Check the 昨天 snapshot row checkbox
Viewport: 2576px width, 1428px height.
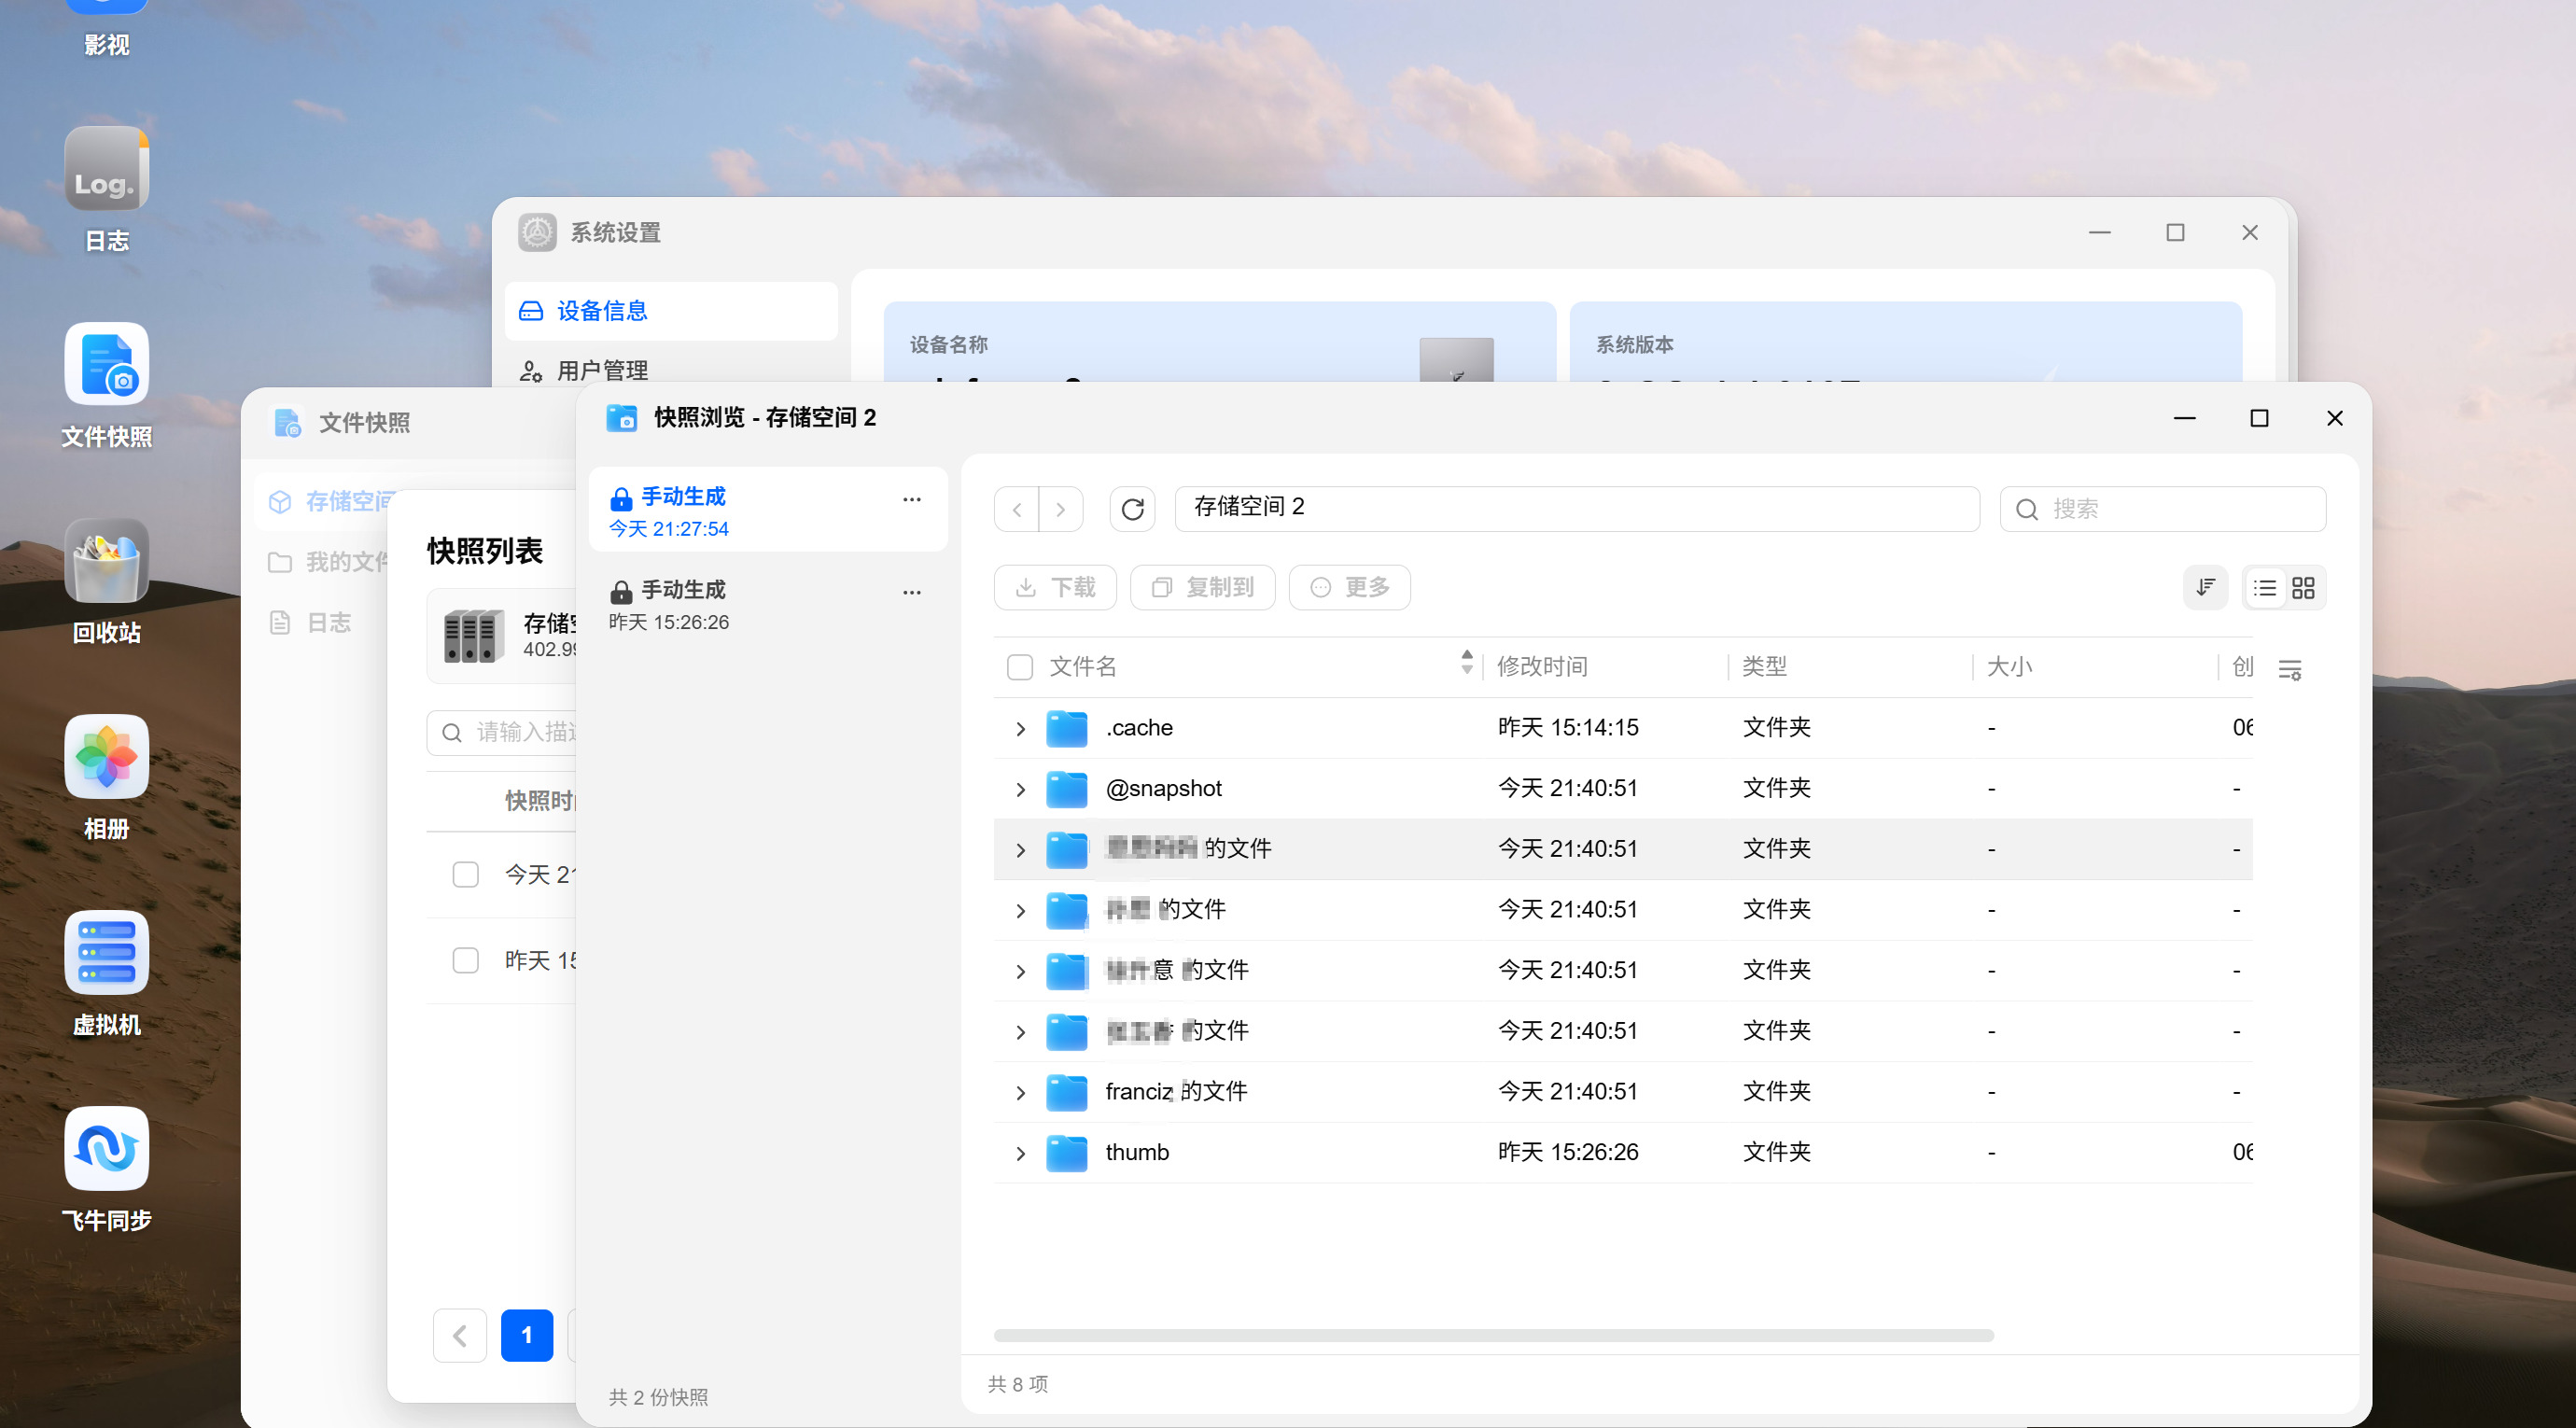coord(465,961)
